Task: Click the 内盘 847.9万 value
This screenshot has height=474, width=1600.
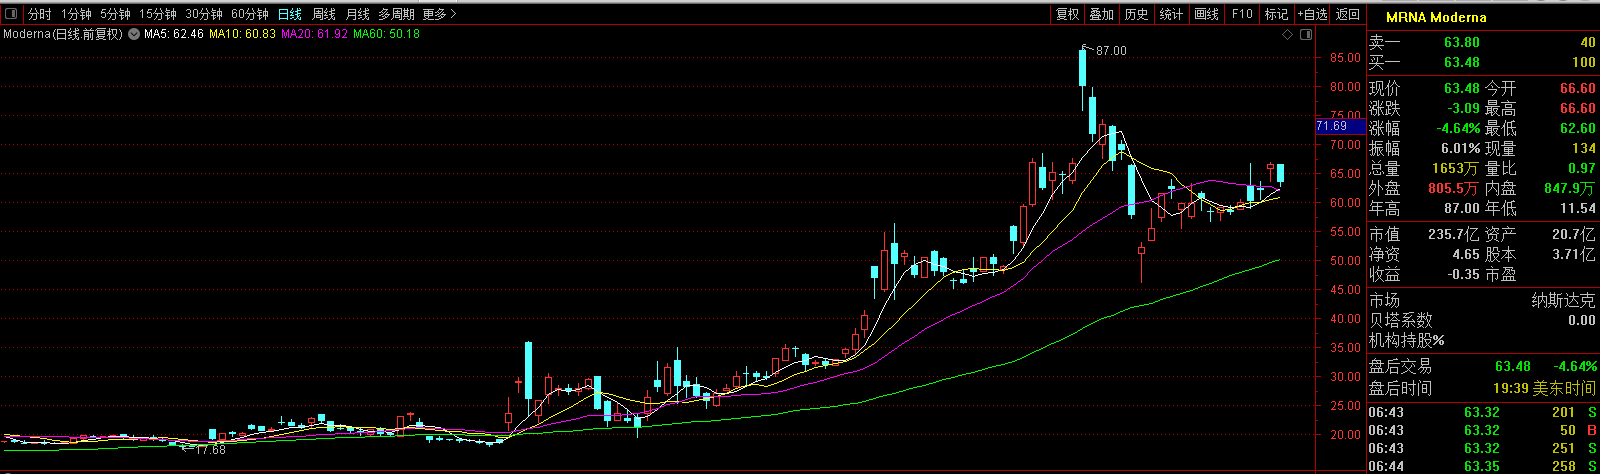Action: click(x=1570, y=188)
